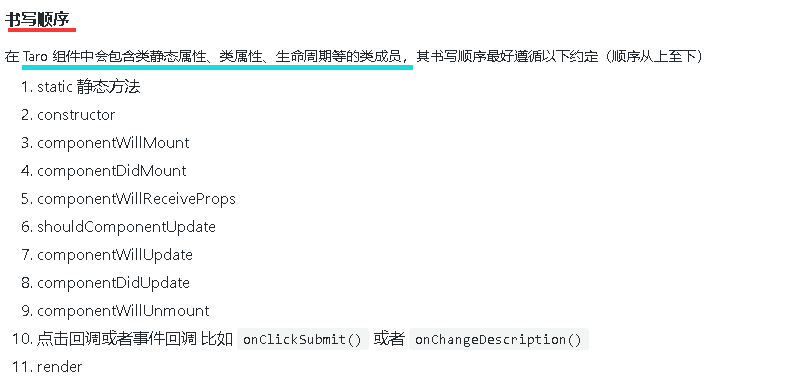Select list item static 静态方法
This screenshot has width=793, height=386.
point(89,87)
